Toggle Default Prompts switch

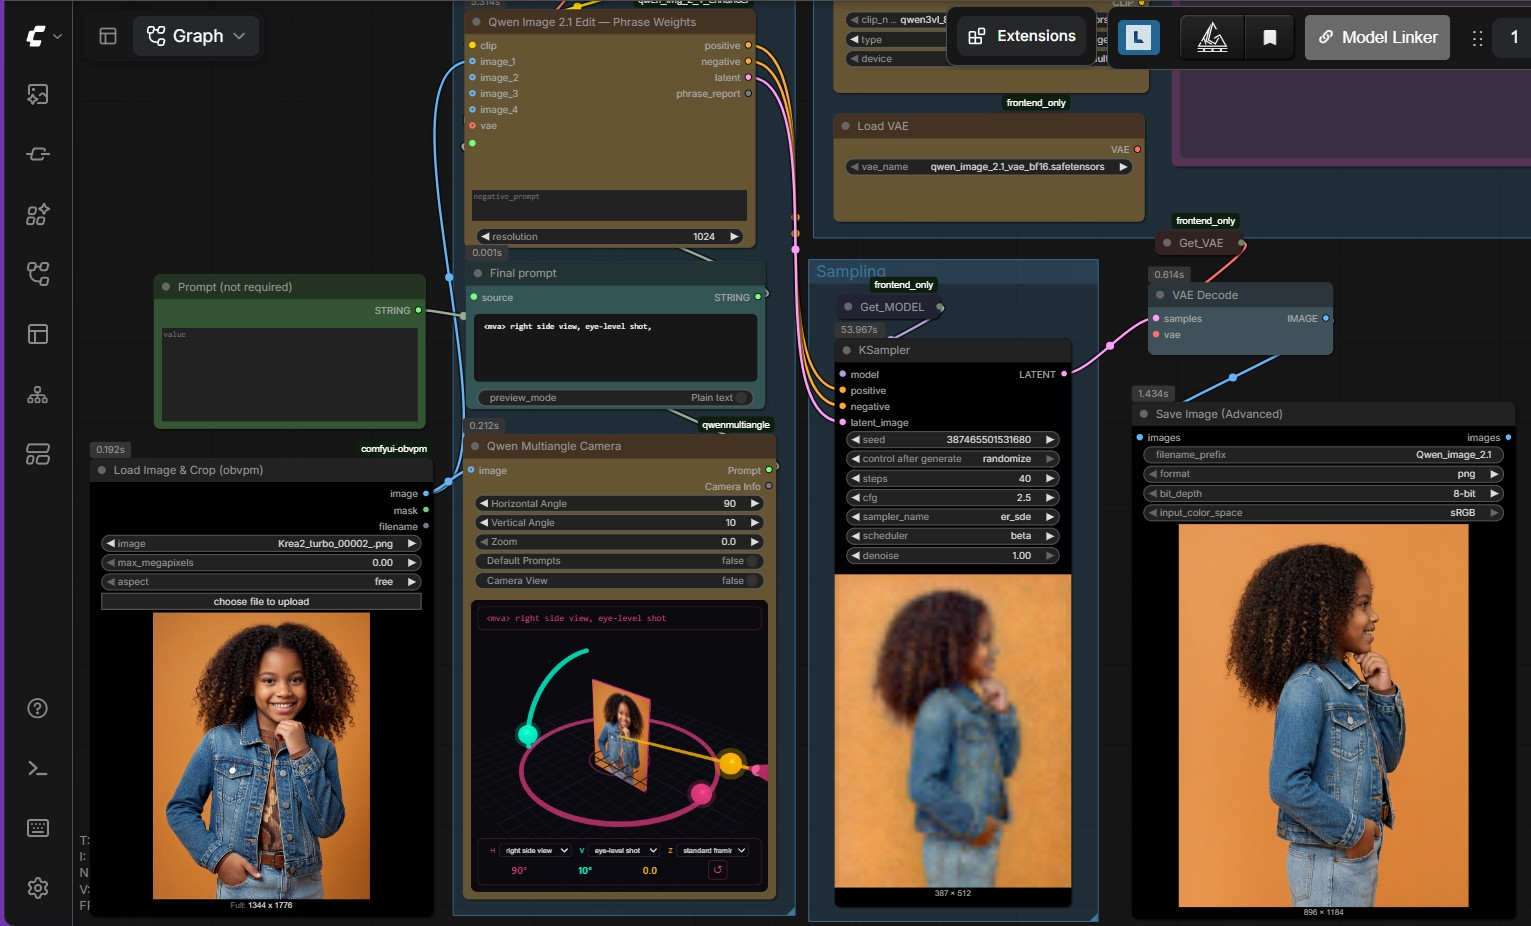pyautogui.click(x=753, y=561)
